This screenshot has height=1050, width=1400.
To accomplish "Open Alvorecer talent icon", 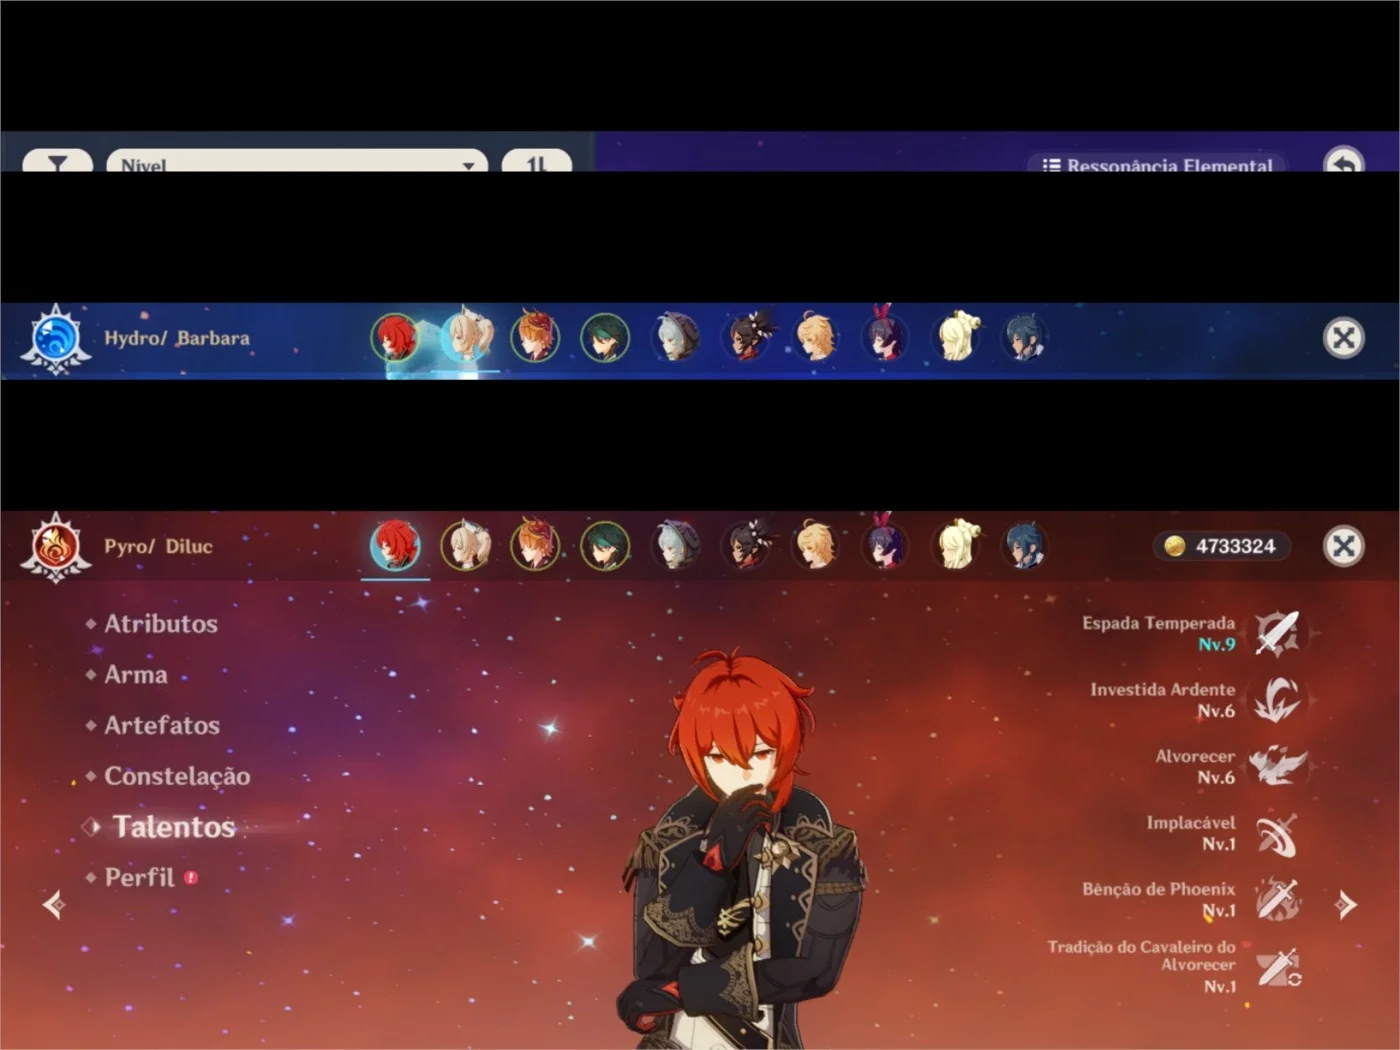I will pos(1277,766).
